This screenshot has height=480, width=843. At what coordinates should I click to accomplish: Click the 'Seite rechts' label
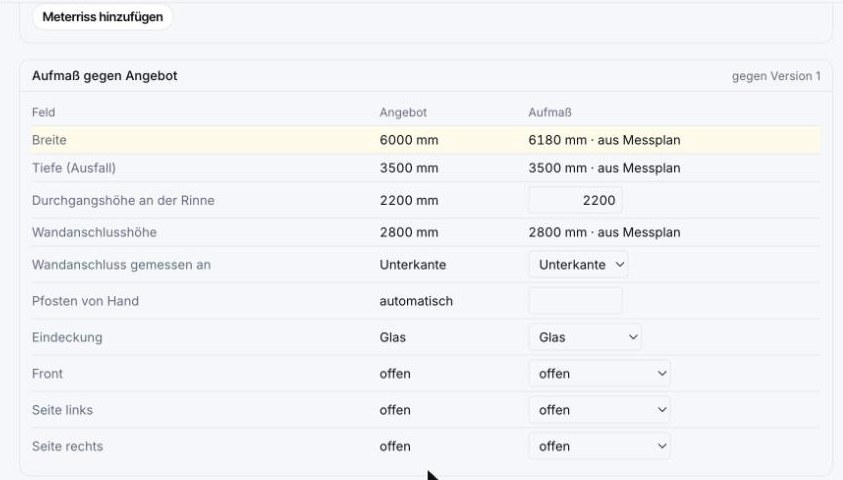67,446
